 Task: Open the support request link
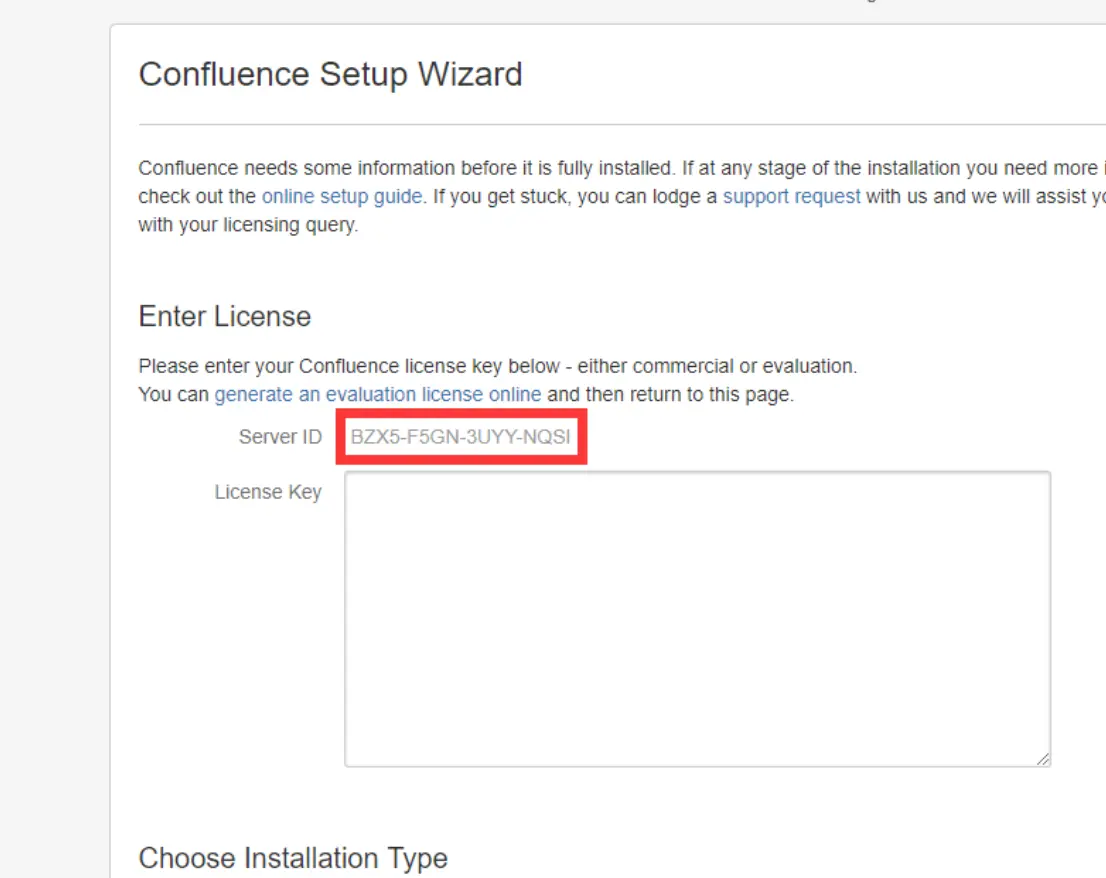[791, 196]
